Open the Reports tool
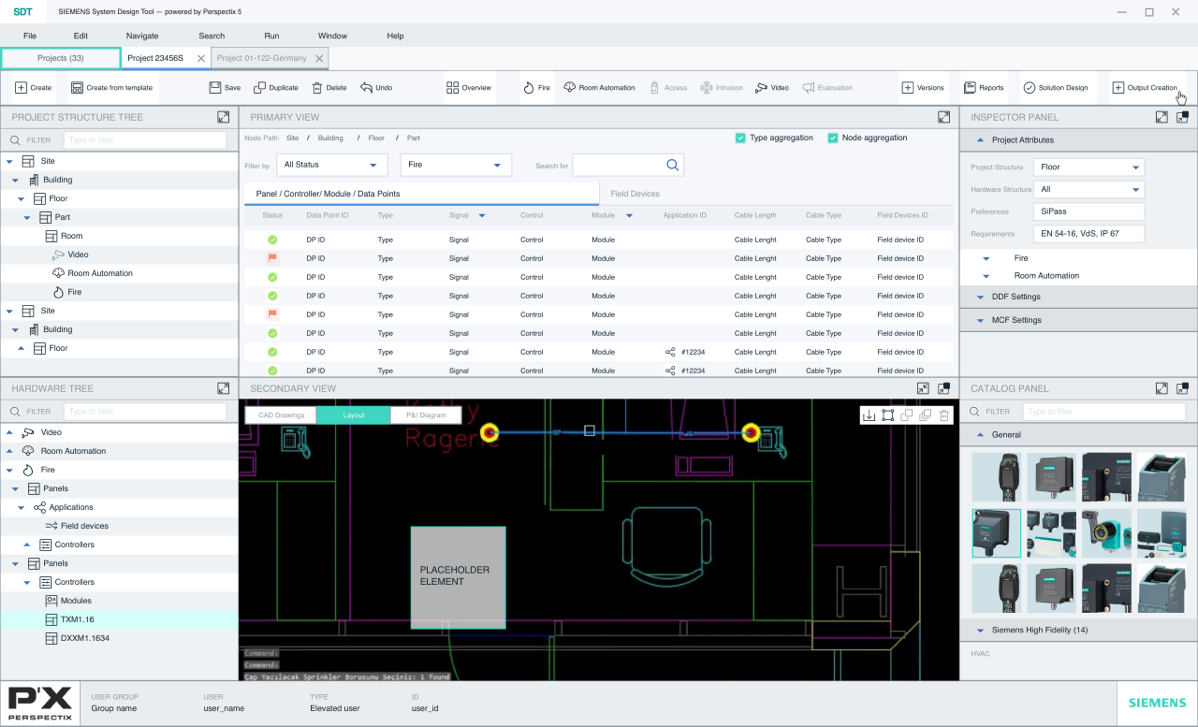The image size is (1198, 727). [x=984, y=87]
